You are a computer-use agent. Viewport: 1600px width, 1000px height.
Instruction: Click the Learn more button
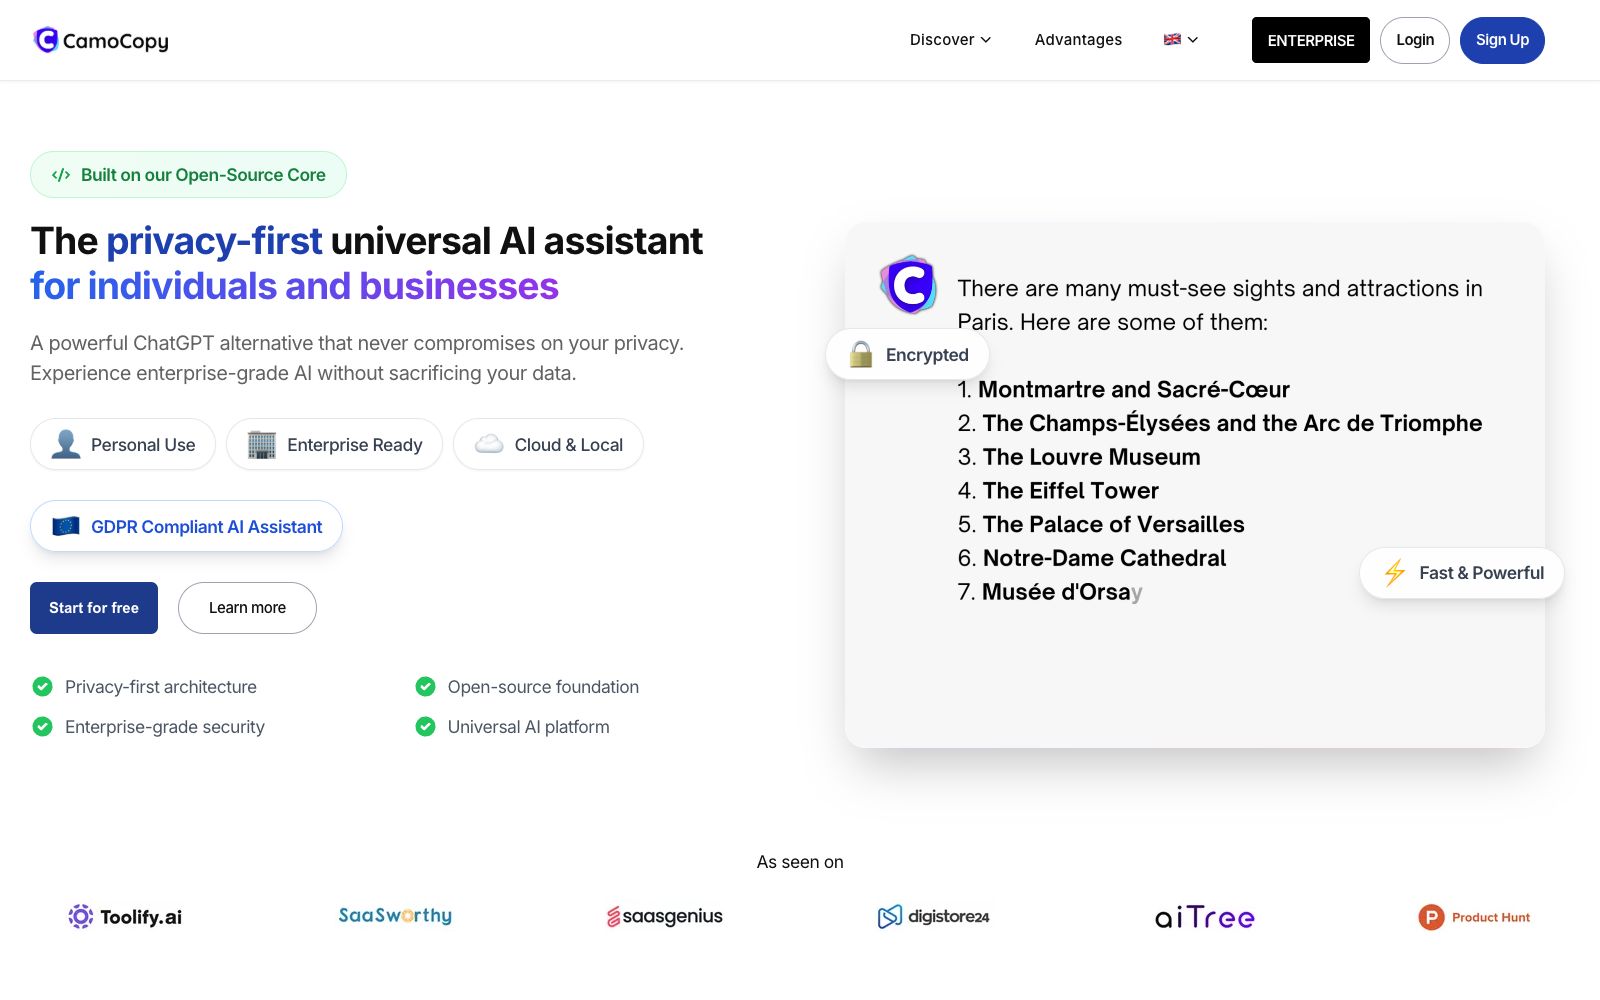tap(247, 608)
